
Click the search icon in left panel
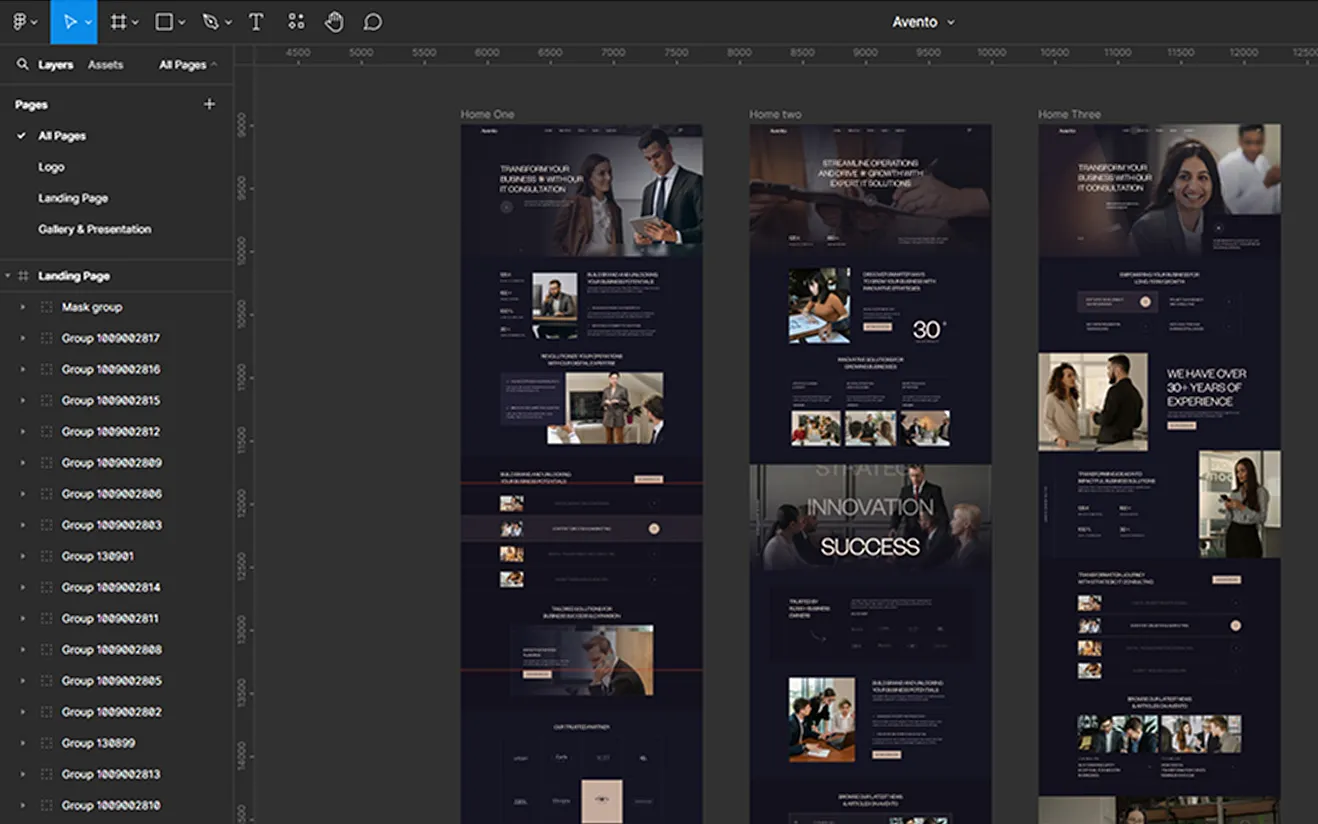pos(22,65)
